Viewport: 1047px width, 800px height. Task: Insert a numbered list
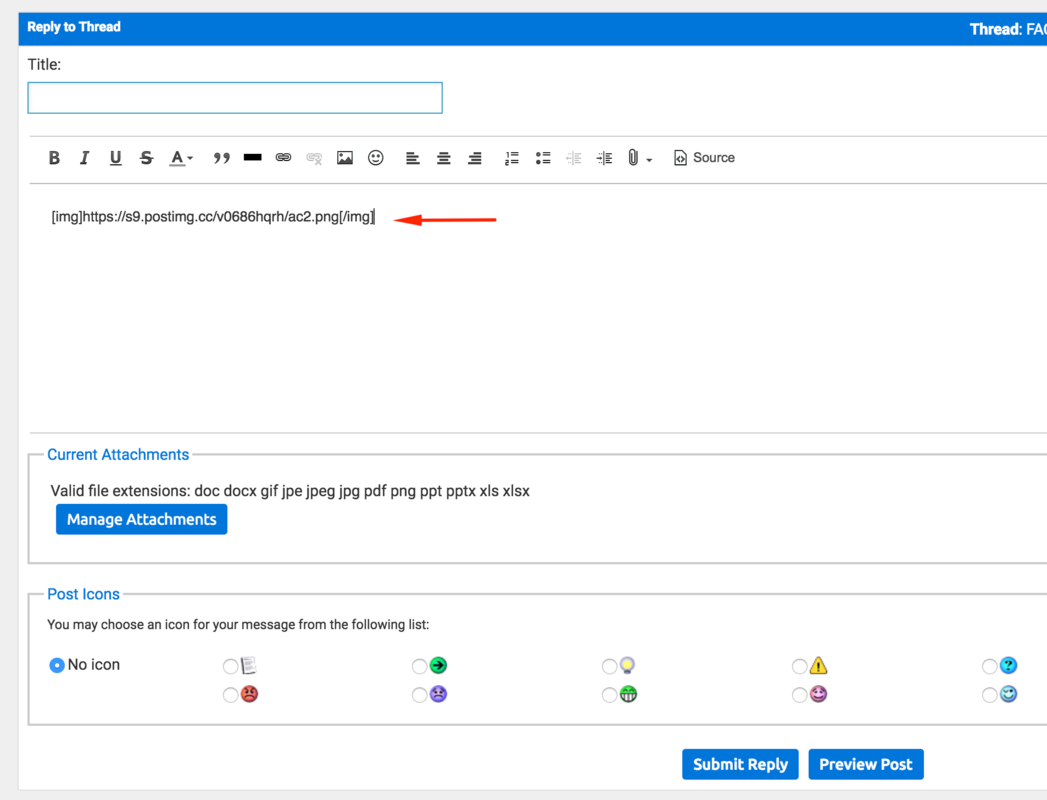tap(511, 158)
